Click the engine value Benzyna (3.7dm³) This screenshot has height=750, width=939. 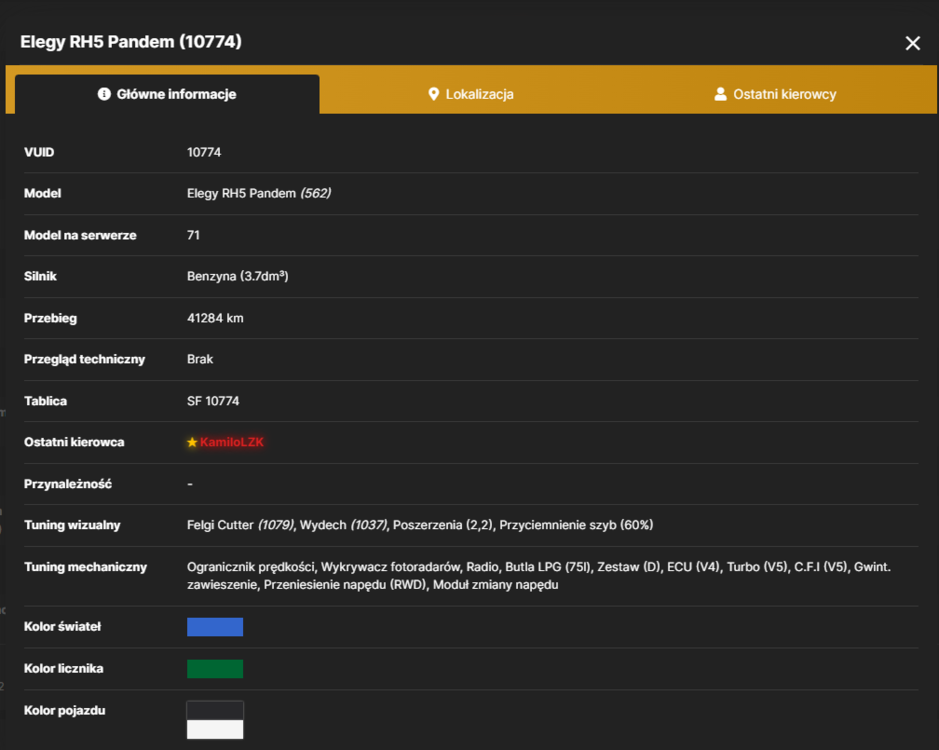pos(238,276)
